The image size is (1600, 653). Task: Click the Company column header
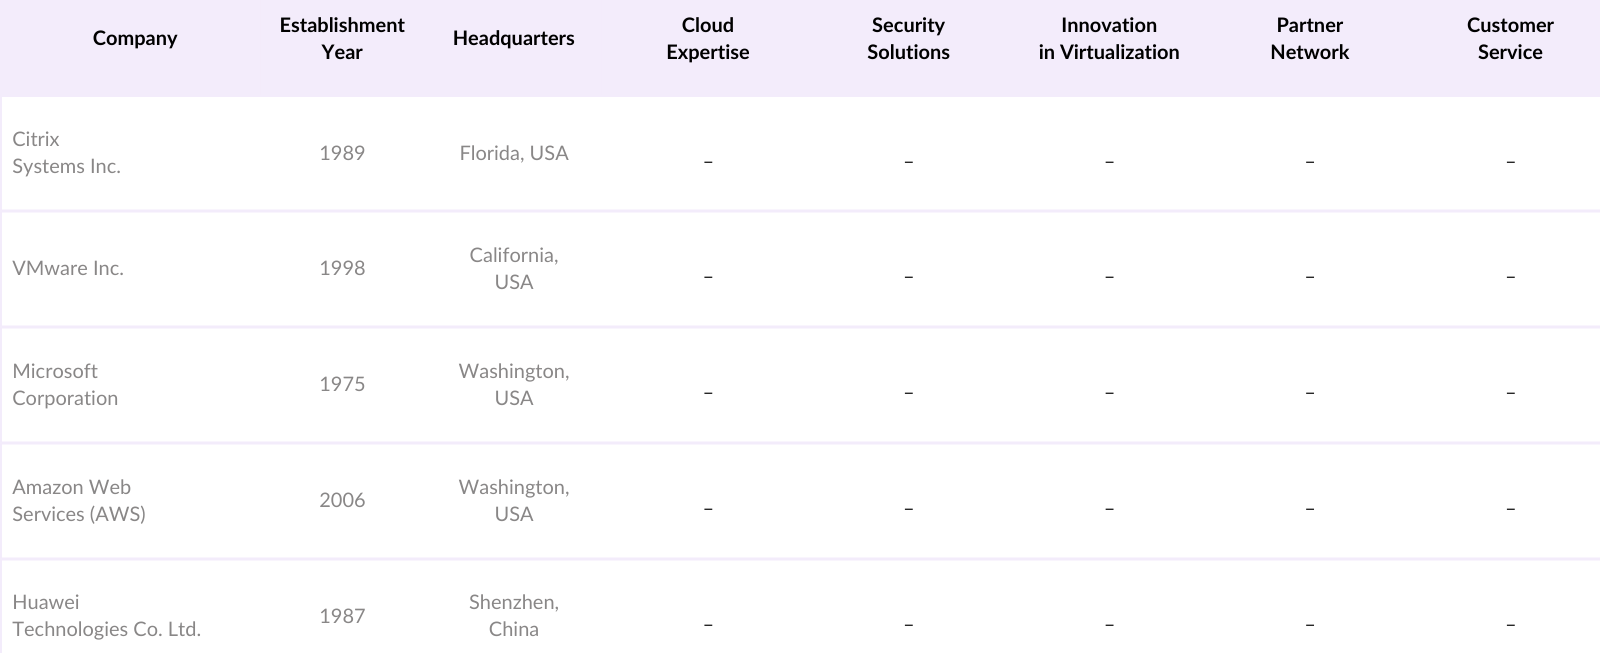coord(135,38)
